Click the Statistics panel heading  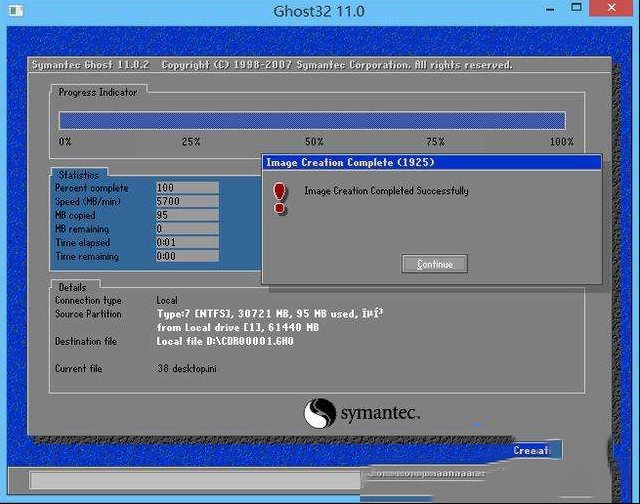tap(79, 175)
